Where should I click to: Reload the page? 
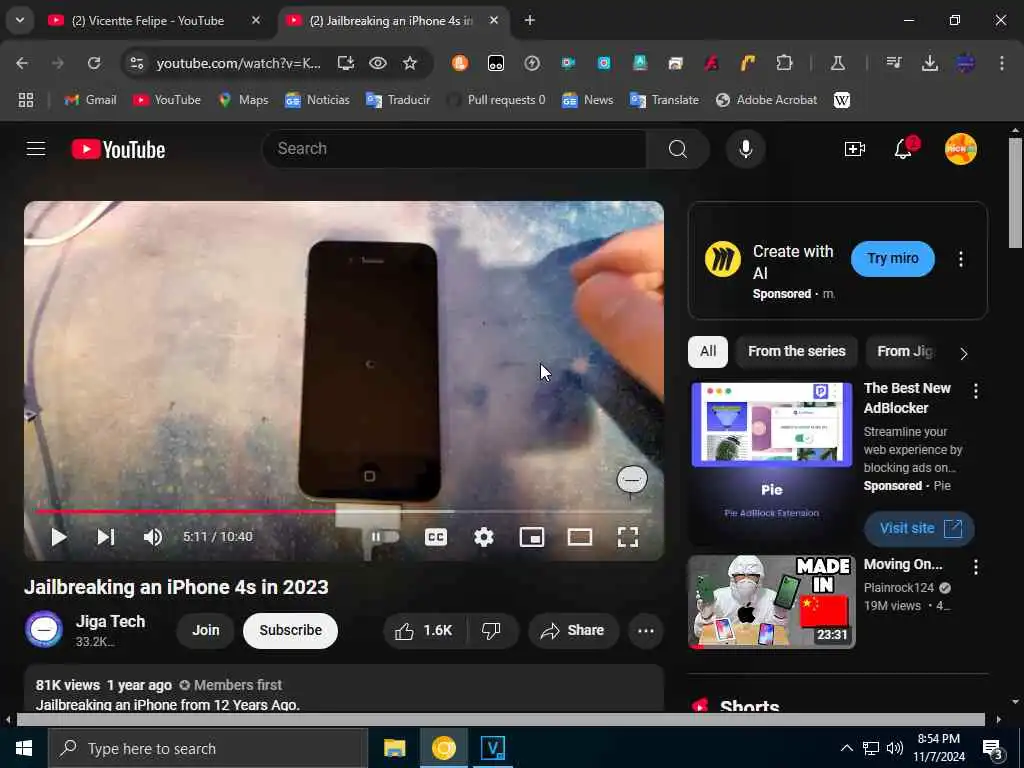(94, 63)
